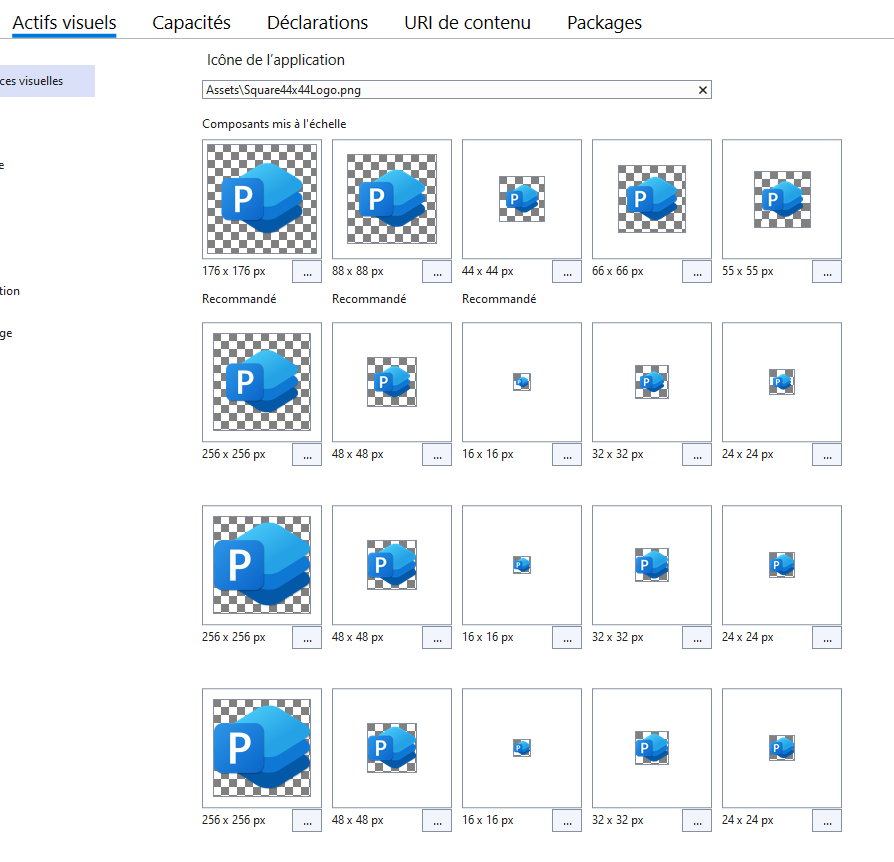Switch to the Capacités tab
This screenshot has height=862, width=894.
pos(191,22)
